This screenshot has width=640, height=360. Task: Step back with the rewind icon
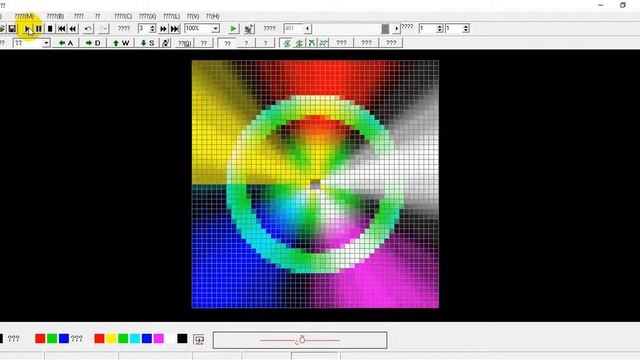point(73,29)
